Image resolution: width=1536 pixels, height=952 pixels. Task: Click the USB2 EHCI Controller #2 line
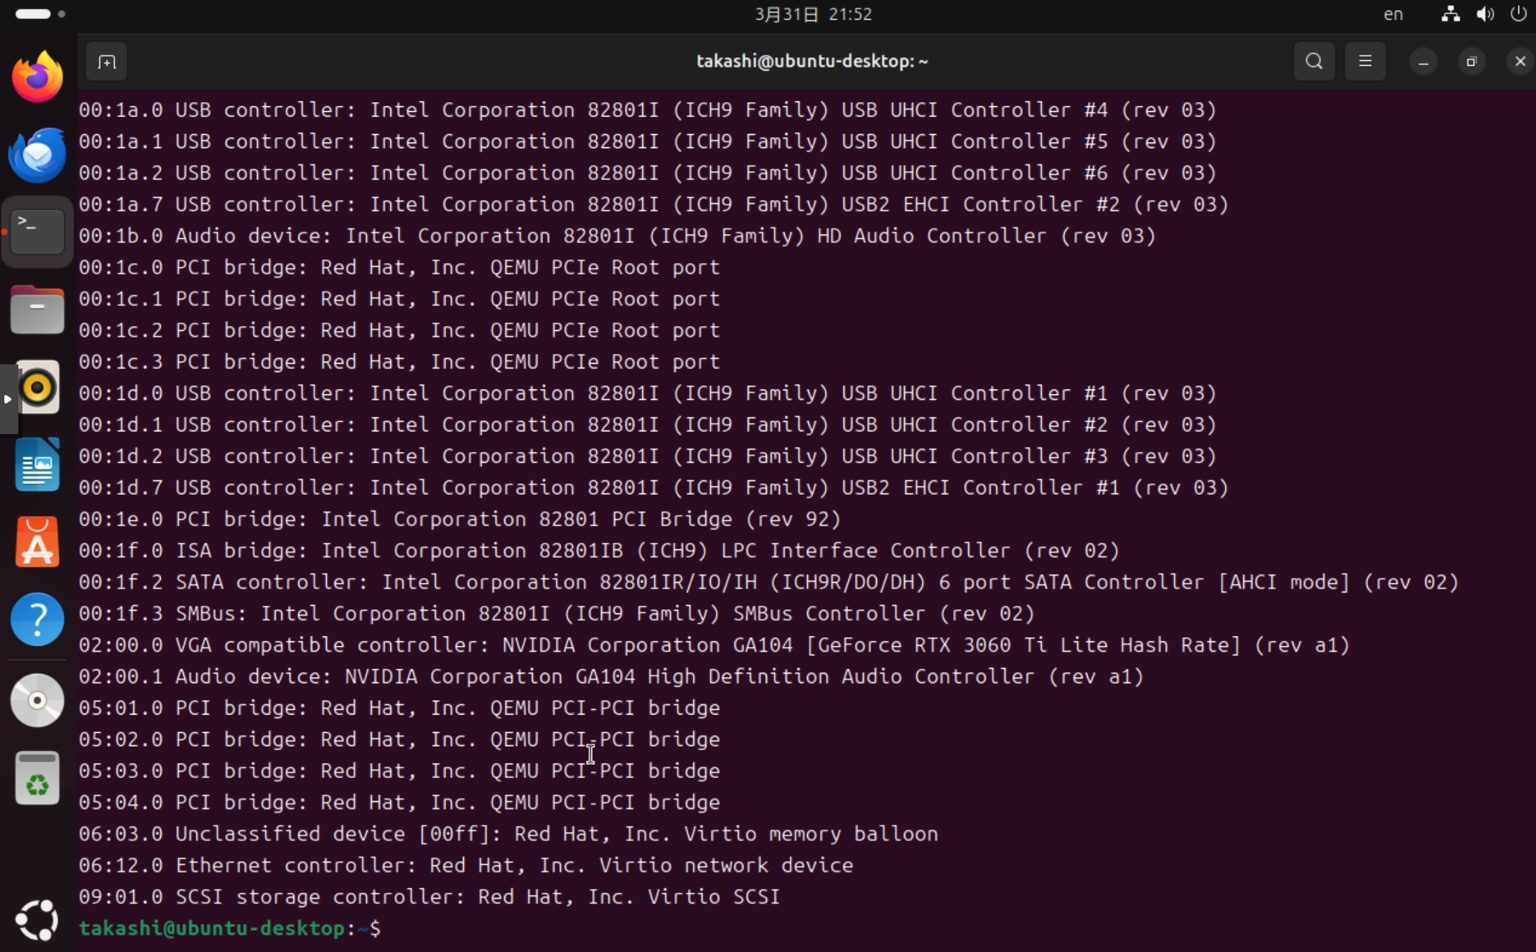pos(654,205)
